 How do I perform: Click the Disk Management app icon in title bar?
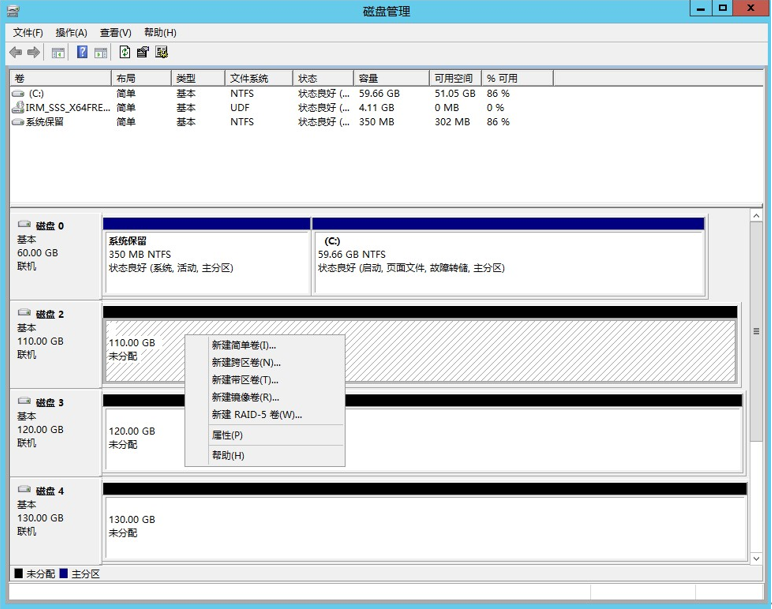click(x=13, y=11)
